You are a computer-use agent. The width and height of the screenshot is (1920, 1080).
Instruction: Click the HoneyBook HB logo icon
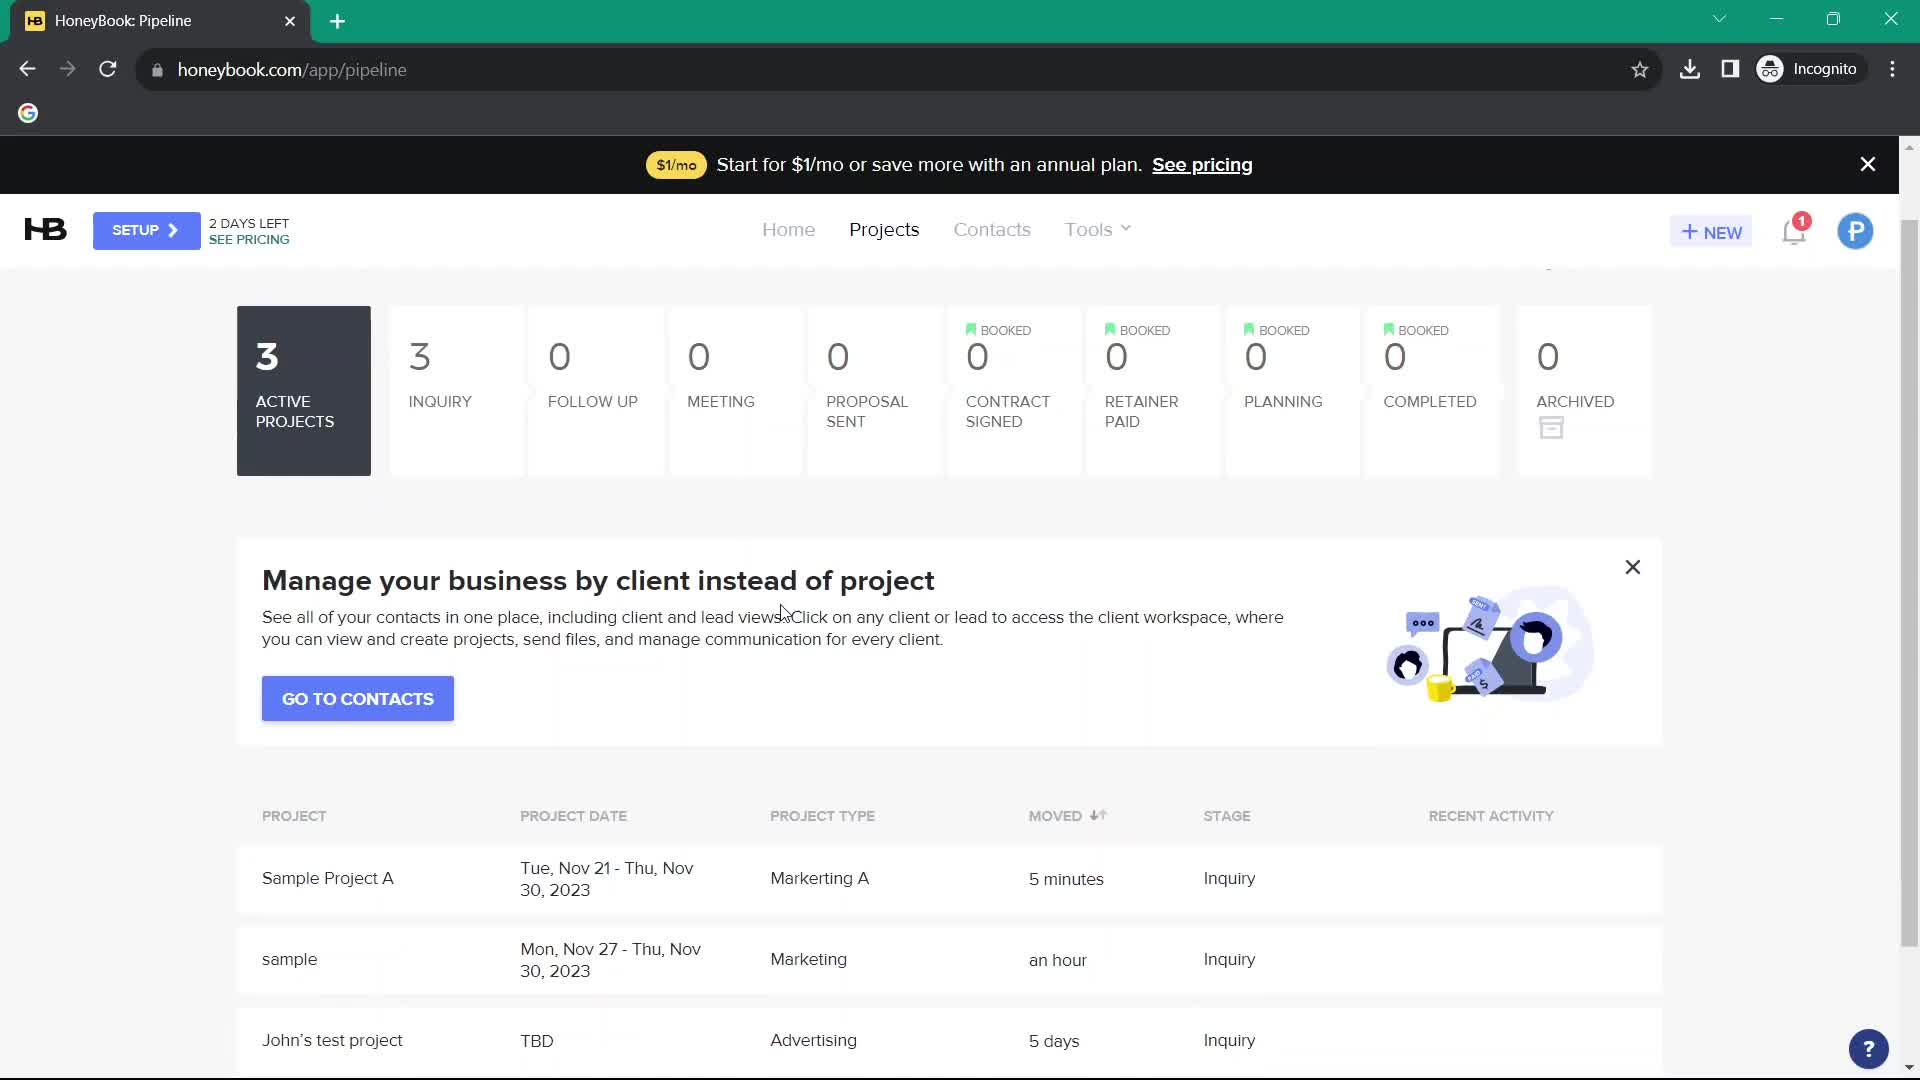tap(44, 229)
